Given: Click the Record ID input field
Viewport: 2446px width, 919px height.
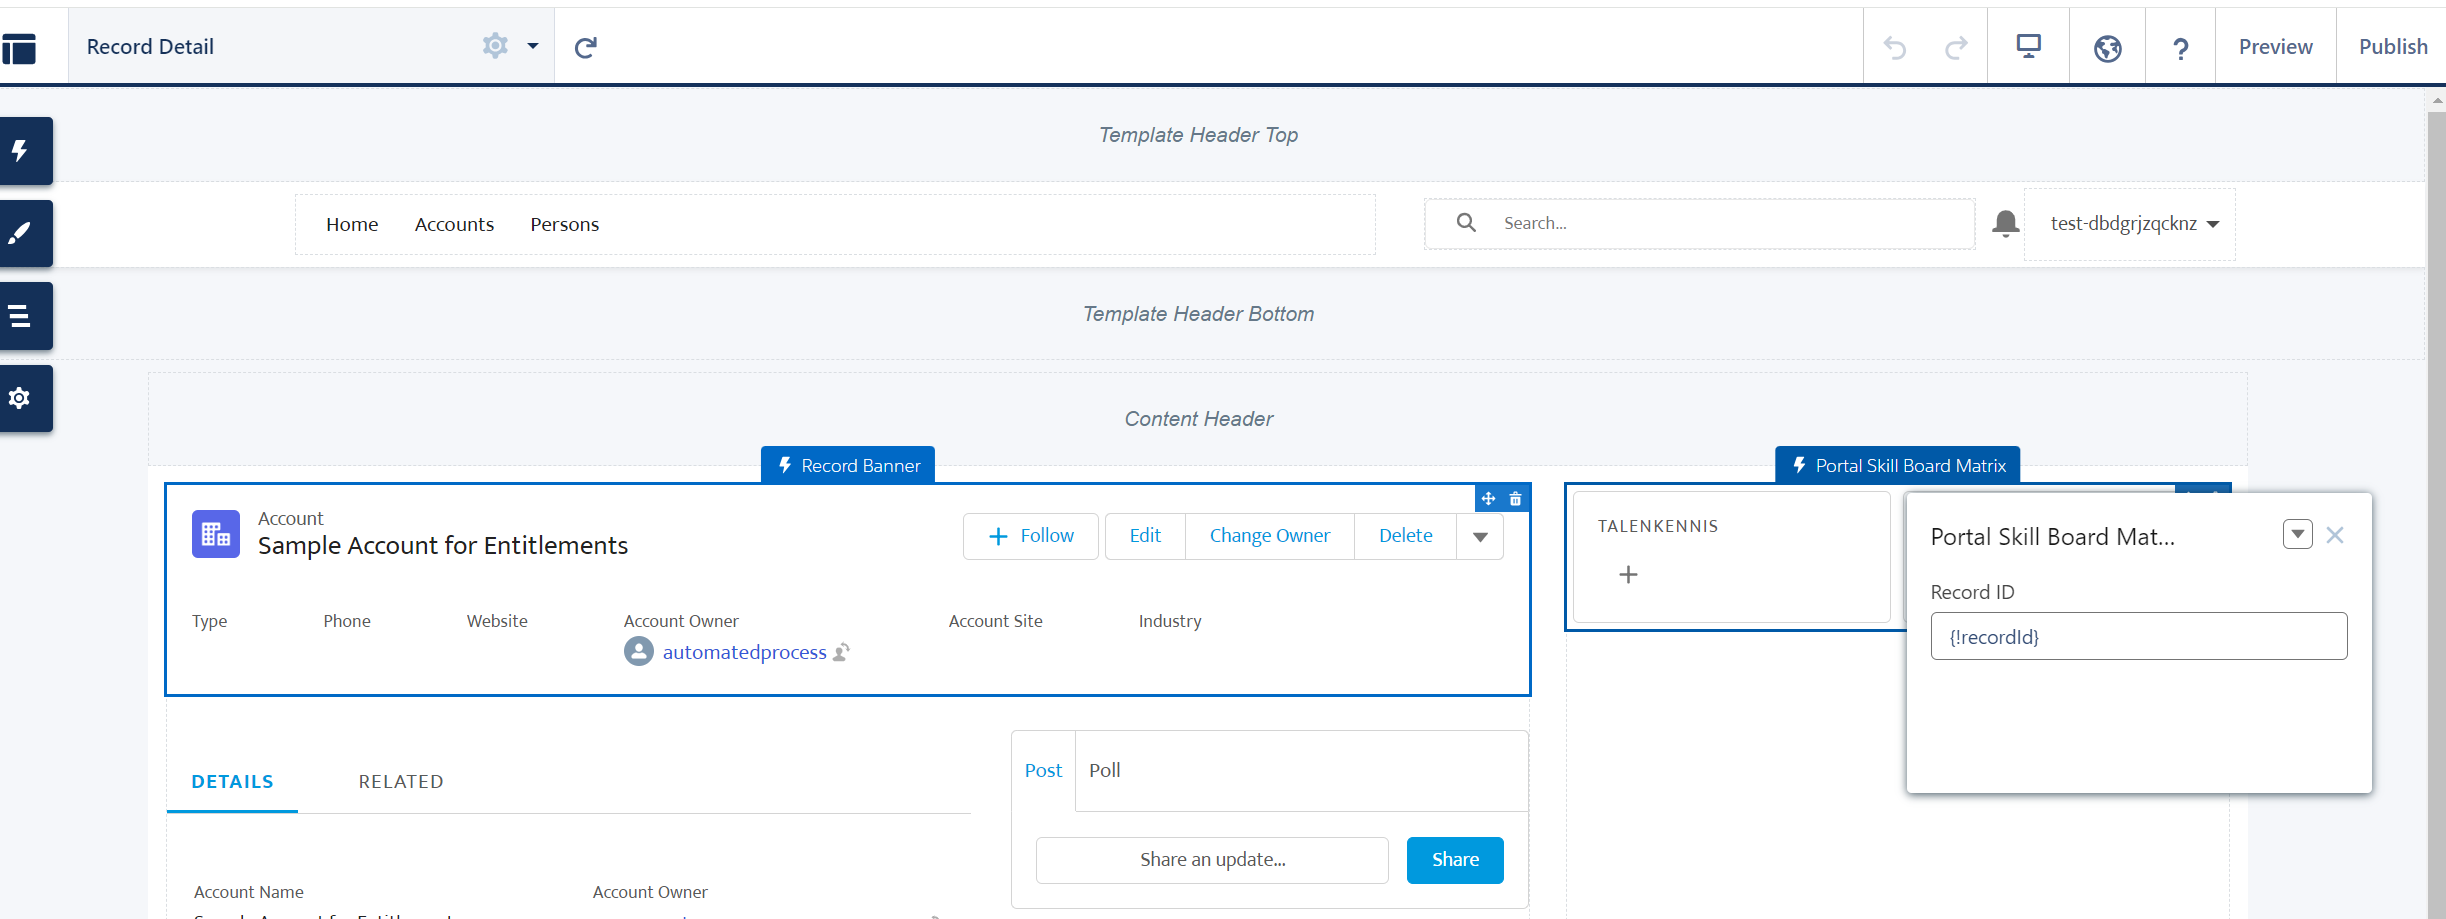Looking at the screenshot, I should point(2138,637).
